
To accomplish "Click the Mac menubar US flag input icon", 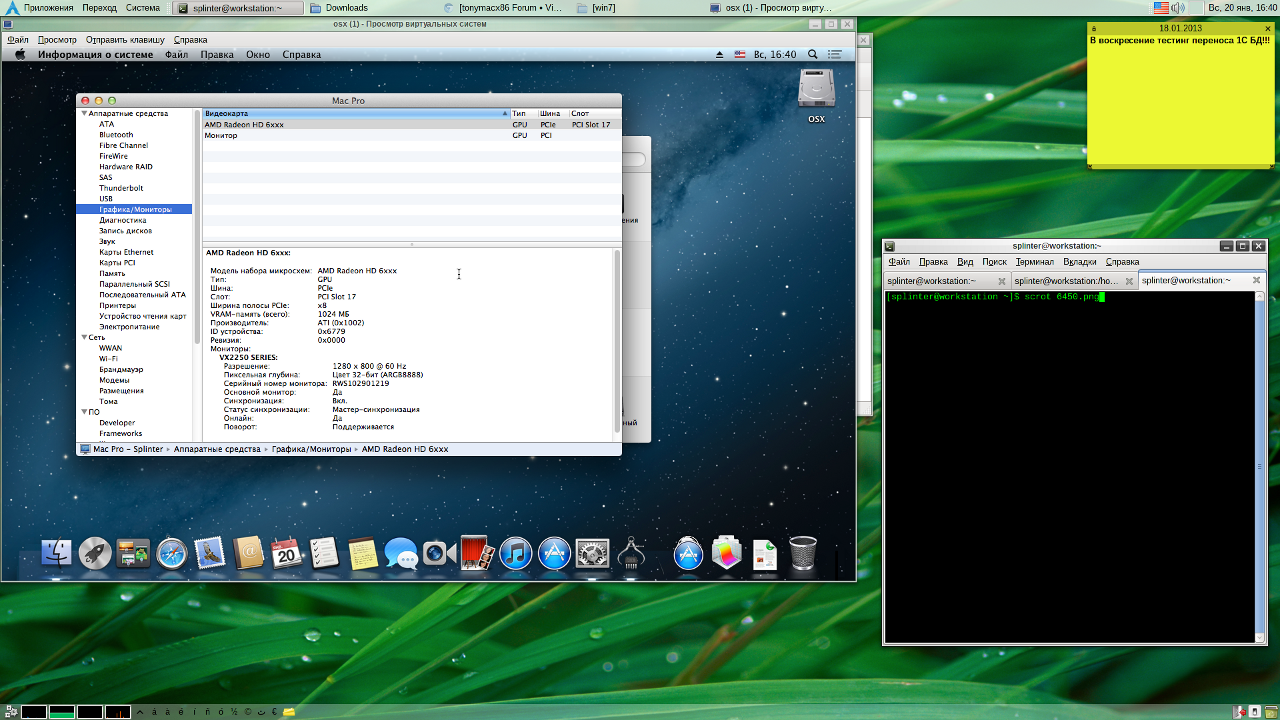I will click(x=740, y=55).
